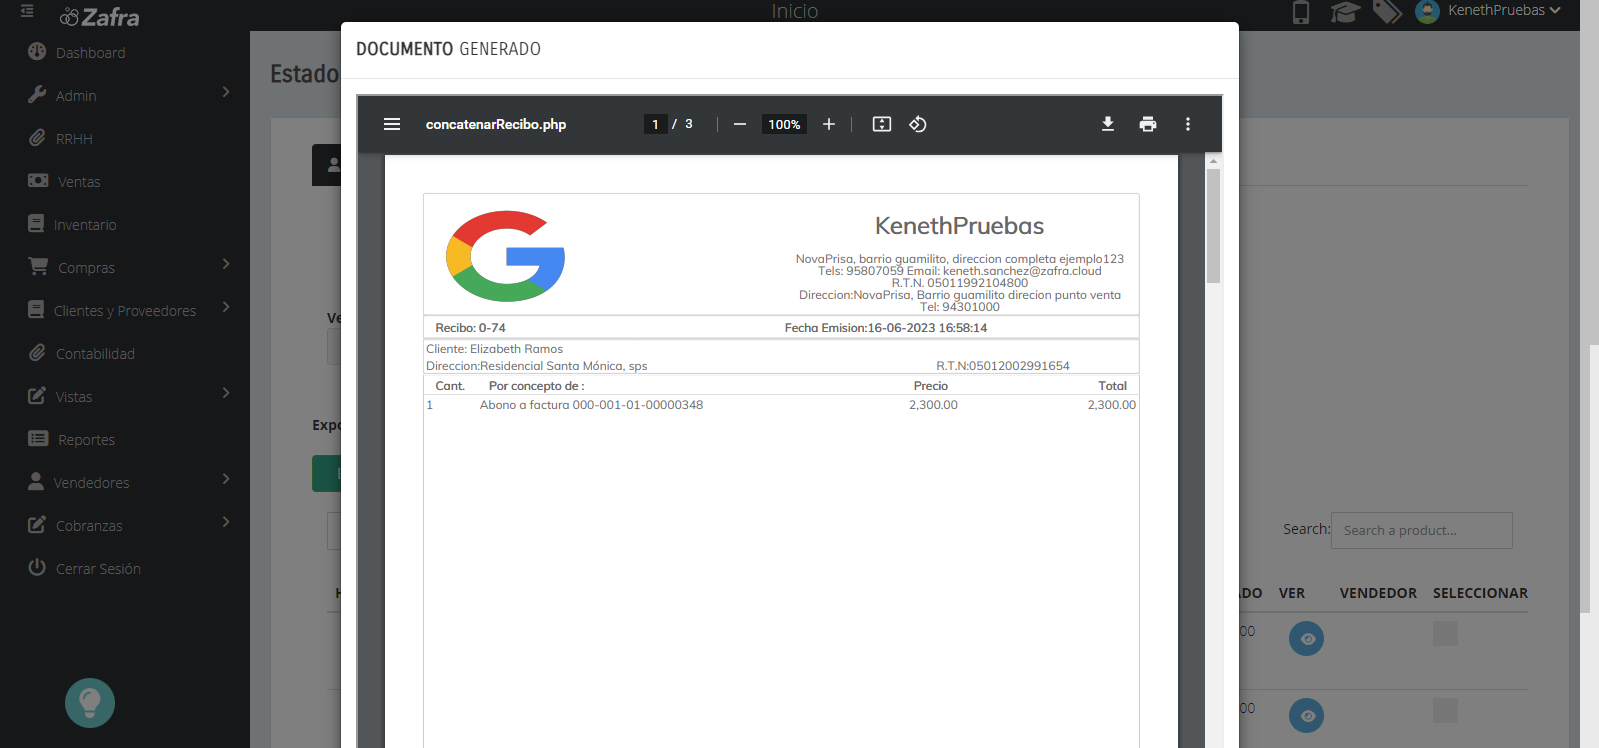The width and height of the screenshot is (1599, 748).
Task: Click the tags icon in header
Action: [x=1387, y=12]
